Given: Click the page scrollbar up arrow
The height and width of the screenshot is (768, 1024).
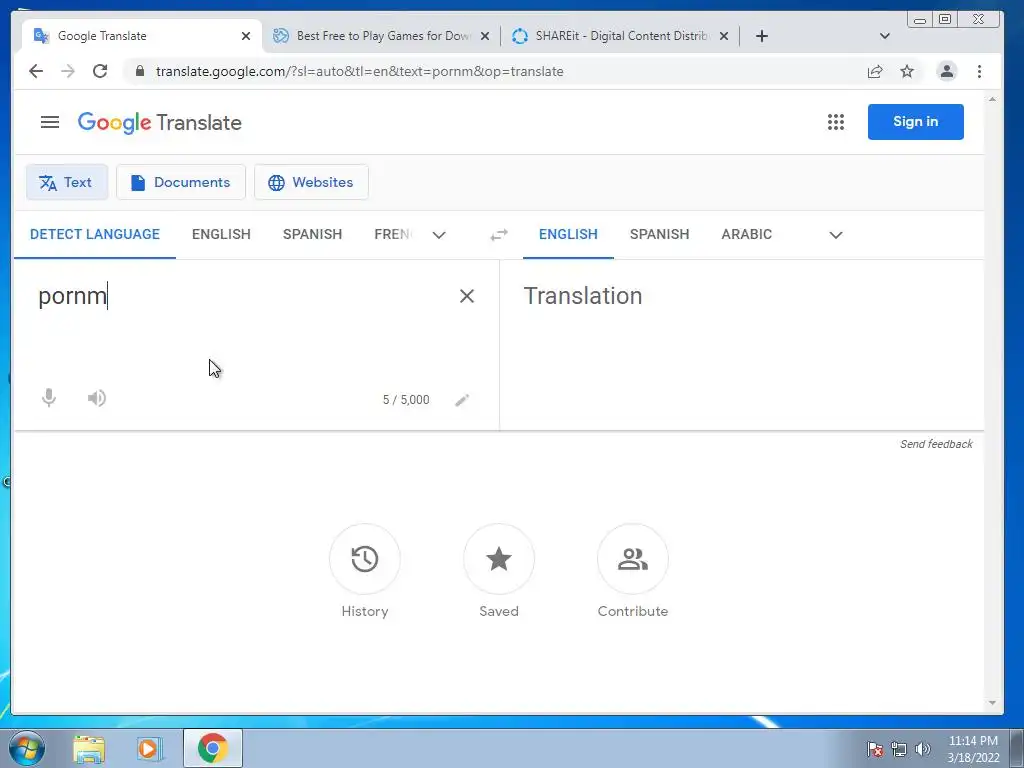Looking at the screenshot, I should (992, 99).
